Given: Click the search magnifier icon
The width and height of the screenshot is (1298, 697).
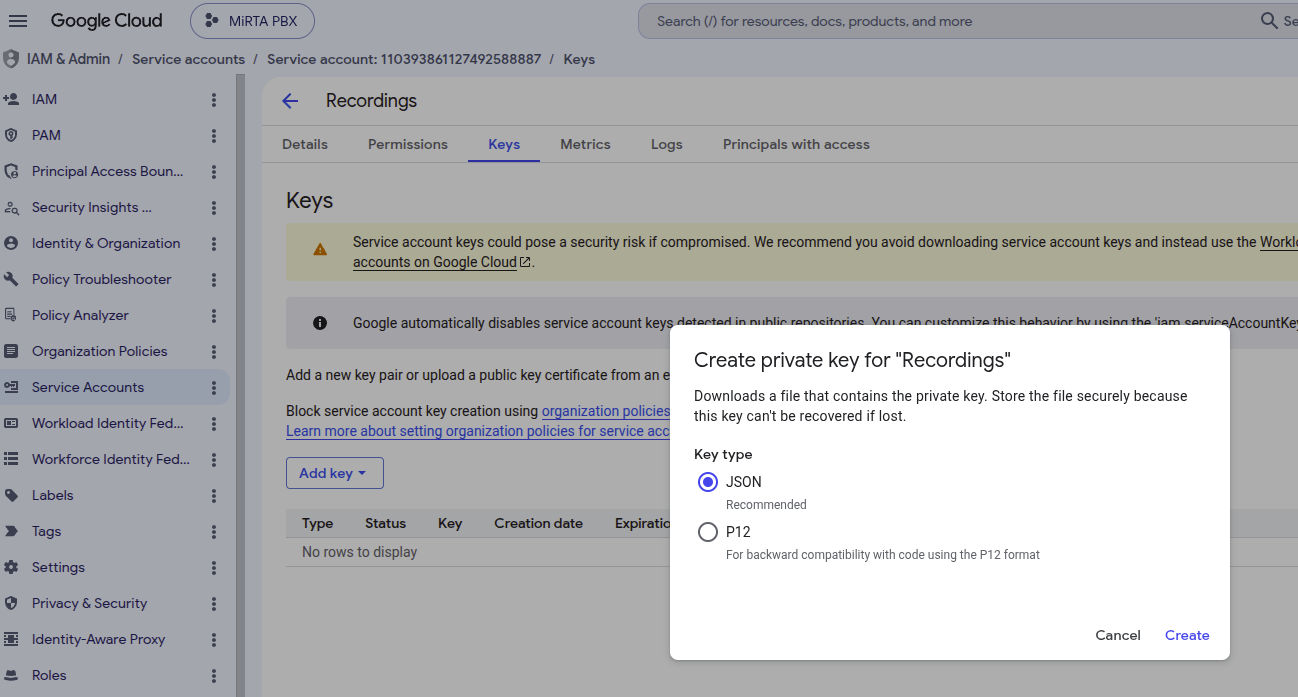Looking at the screenshot, I should tap(1269, 21).
